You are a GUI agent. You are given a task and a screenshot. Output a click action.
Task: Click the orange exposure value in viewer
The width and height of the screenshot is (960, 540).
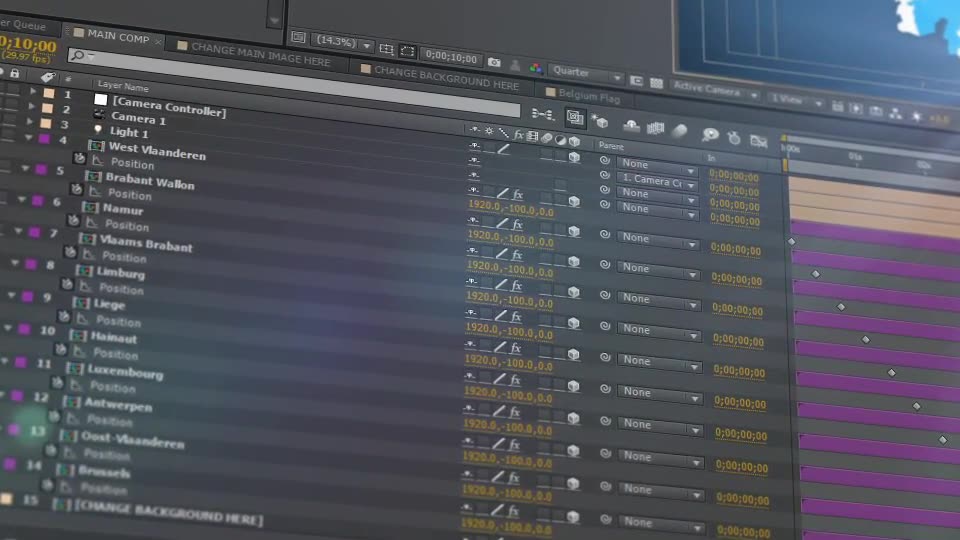click(940, 119)
